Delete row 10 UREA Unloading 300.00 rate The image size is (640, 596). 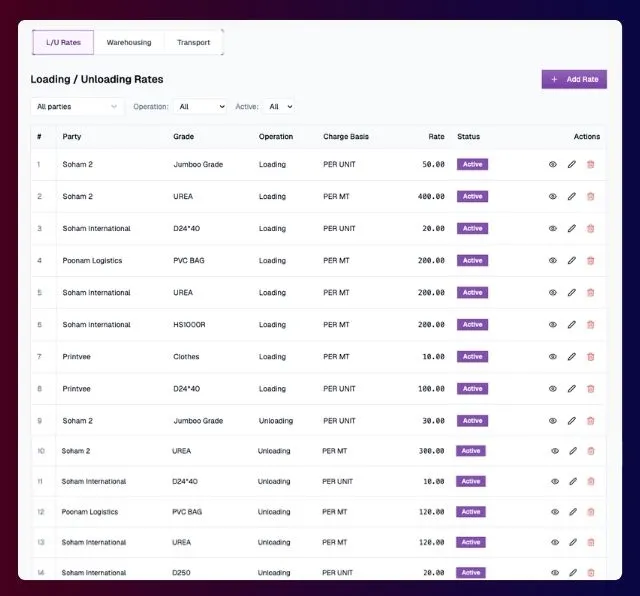coord(591,451)
